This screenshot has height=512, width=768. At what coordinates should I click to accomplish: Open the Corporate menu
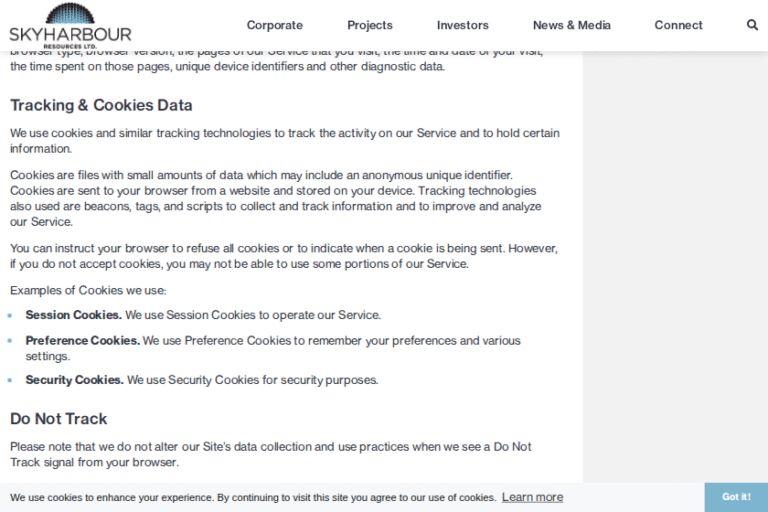point(274,25)
